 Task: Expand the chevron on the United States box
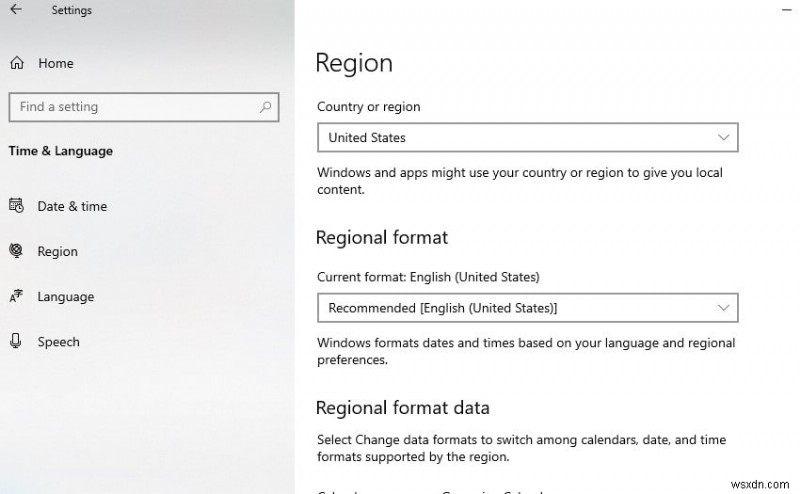[x=725, y=137]
